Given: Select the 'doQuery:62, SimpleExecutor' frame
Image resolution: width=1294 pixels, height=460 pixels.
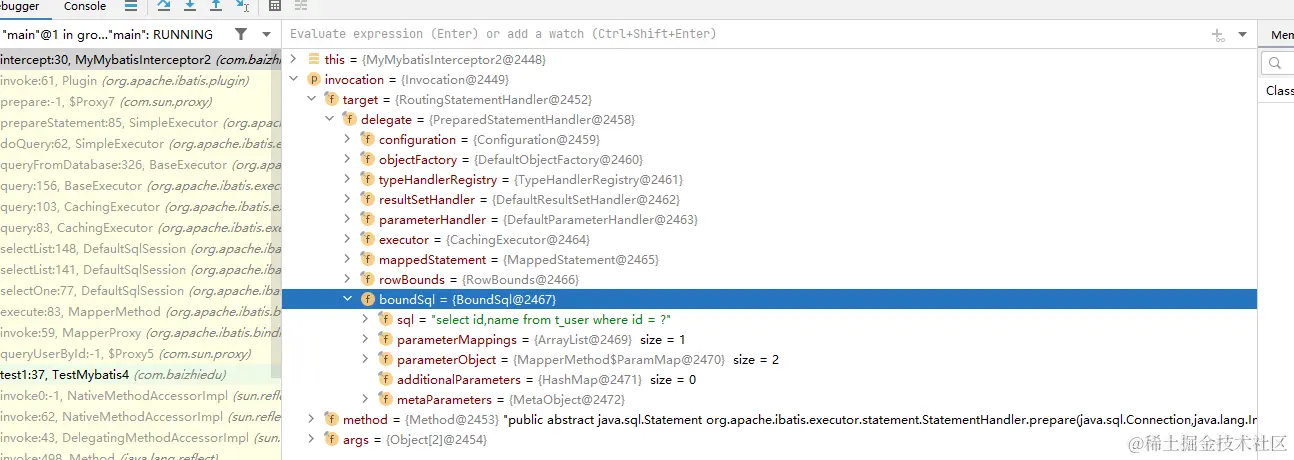Looking at the screenshot, I should pyautogui.click(x=140, y=144).
